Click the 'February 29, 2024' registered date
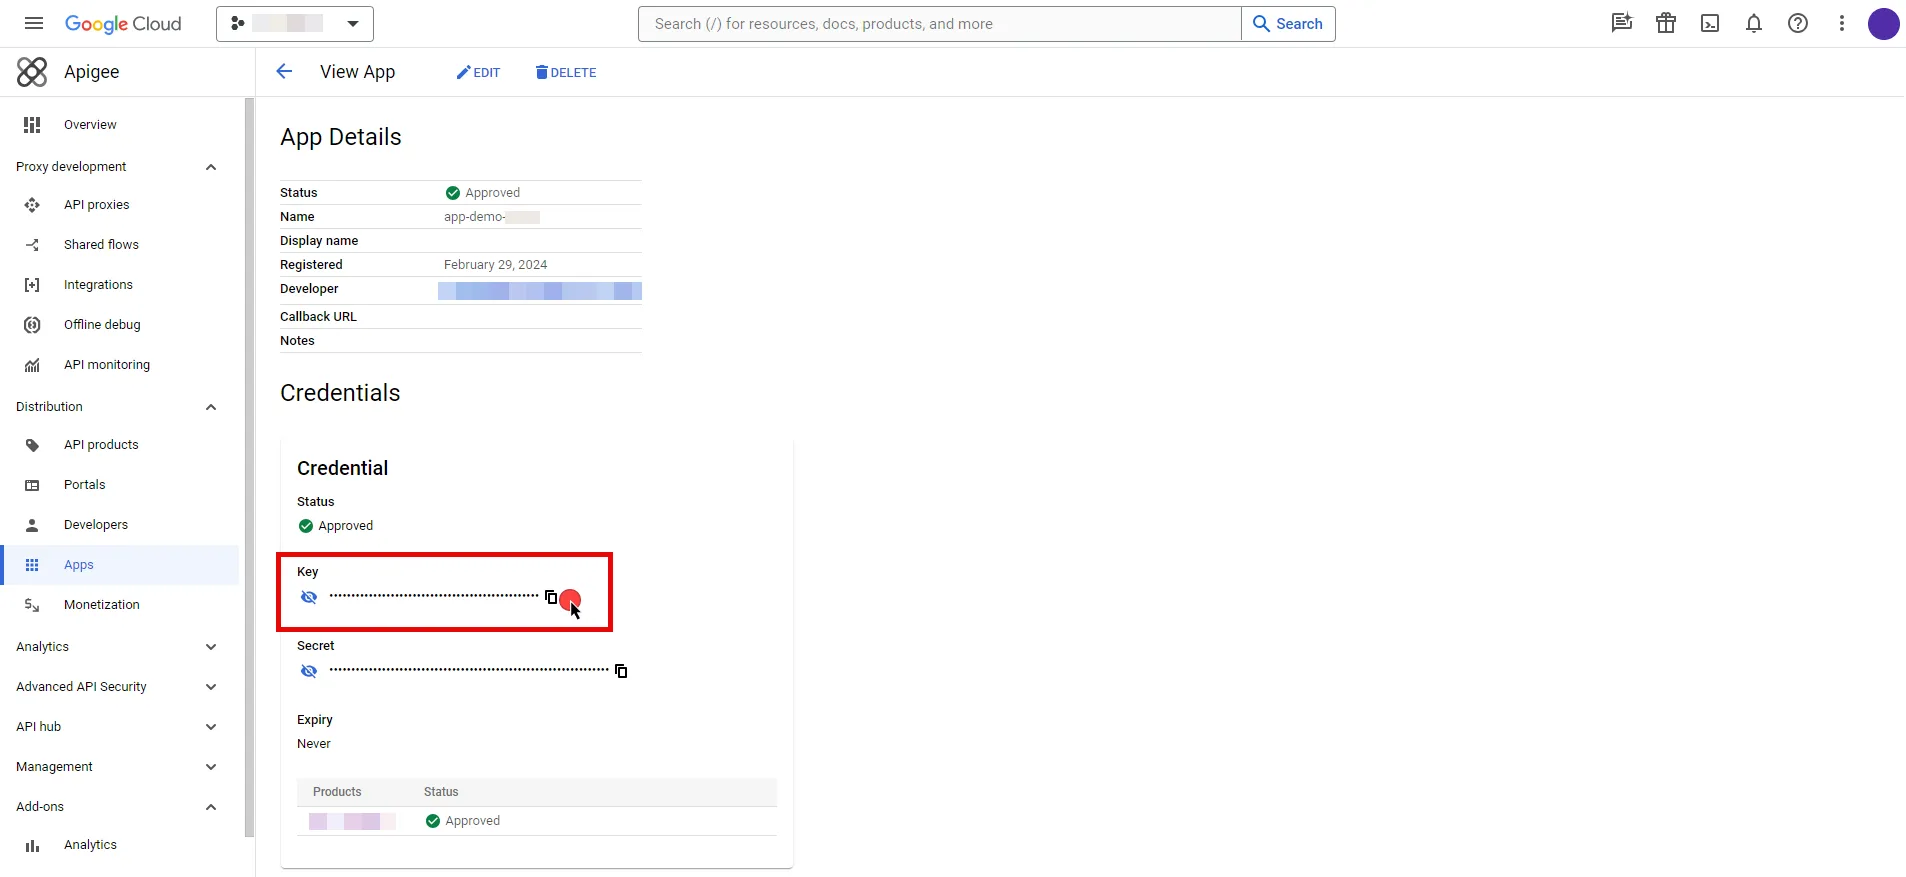This screenshot has width=1906, height=877. [496, 265]
